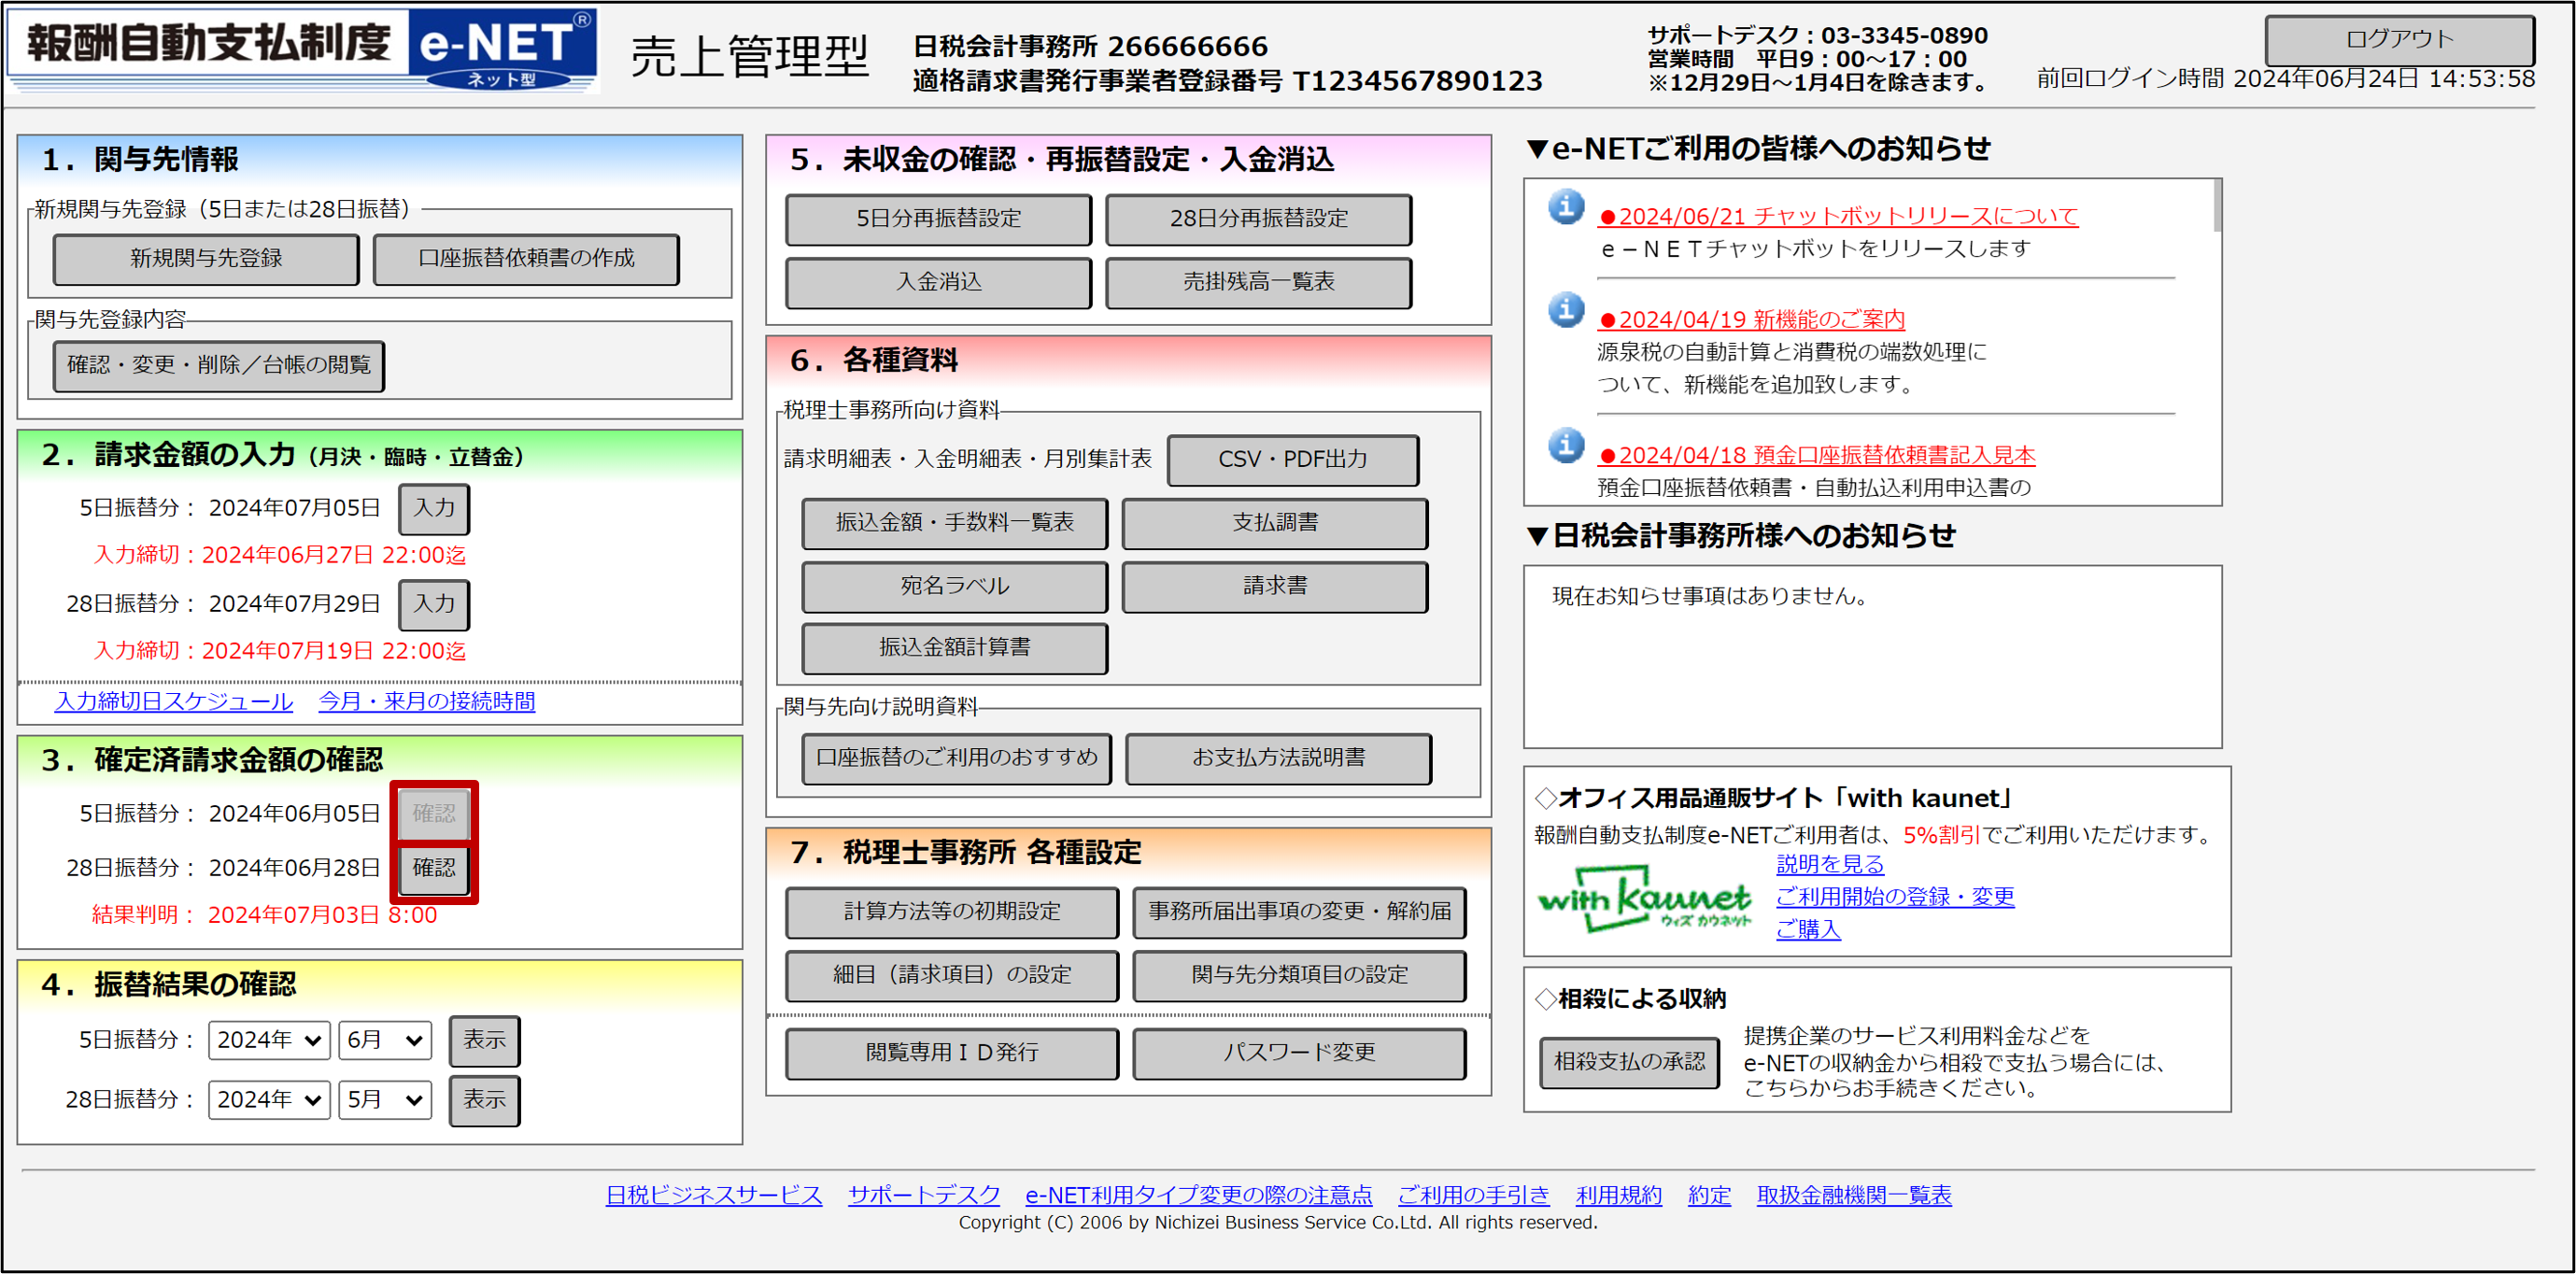Open the 入力締切日スケジュール link
Screen dimensions: 2576x1274
pyautogui.click(x=174, y=701)
